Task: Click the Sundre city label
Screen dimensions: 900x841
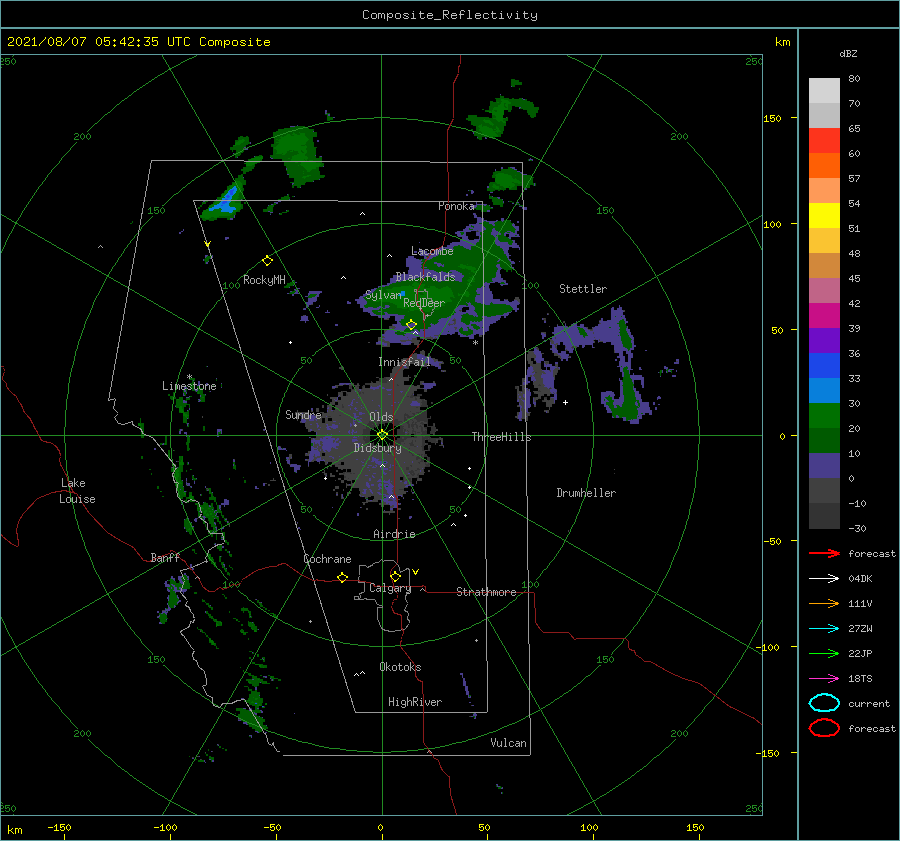Action: (x=303, y=414)
